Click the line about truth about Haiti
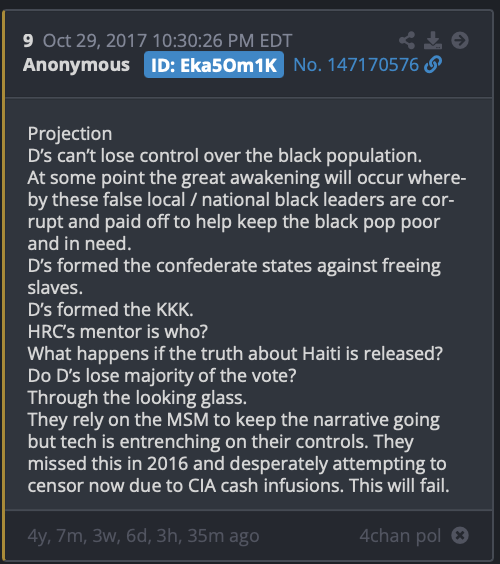 click(235, 354)
